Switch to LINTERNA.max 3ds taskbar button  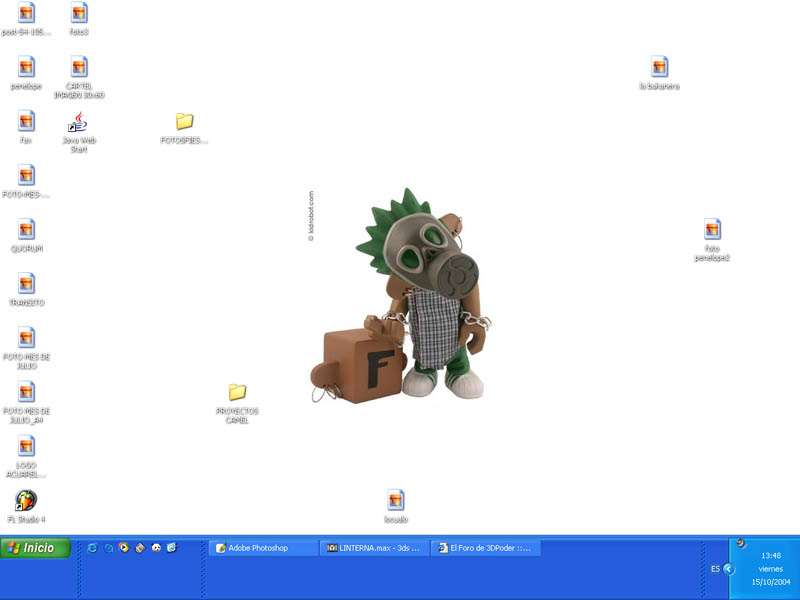pos(374,548)
